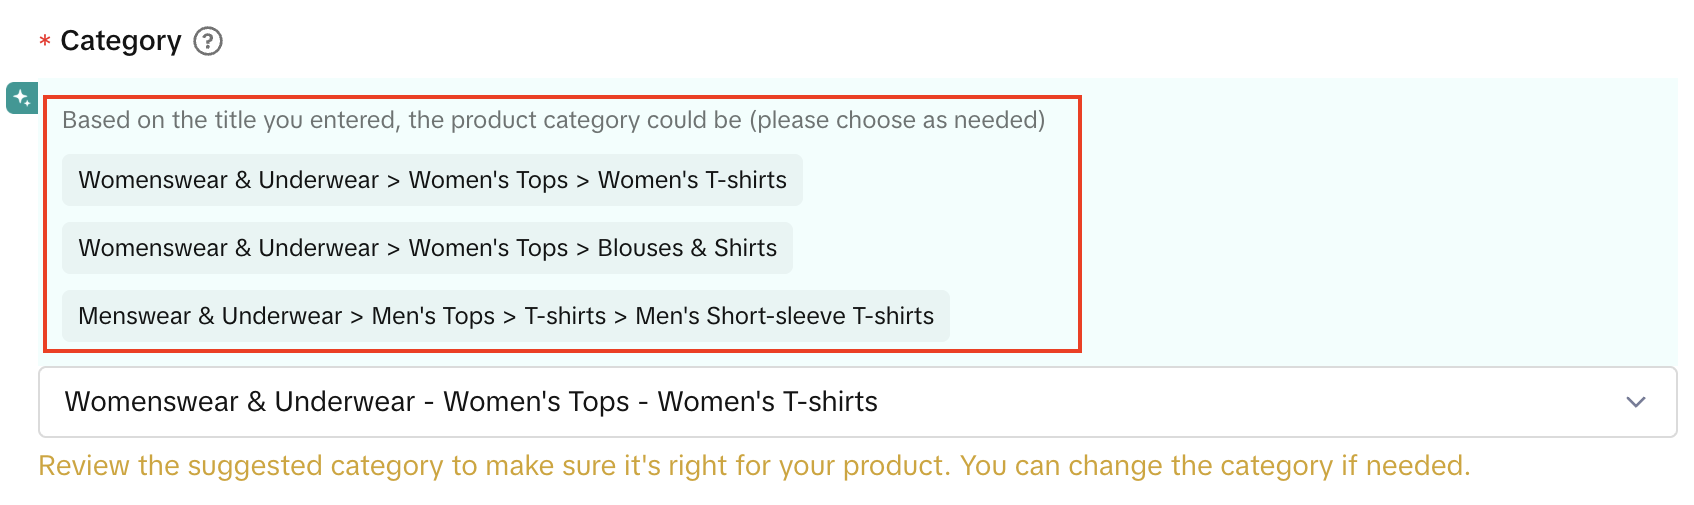Pick the Men's Short-sleeve T-shirts suggestion
Screen dimensions: 1694x505
point(784,316)
